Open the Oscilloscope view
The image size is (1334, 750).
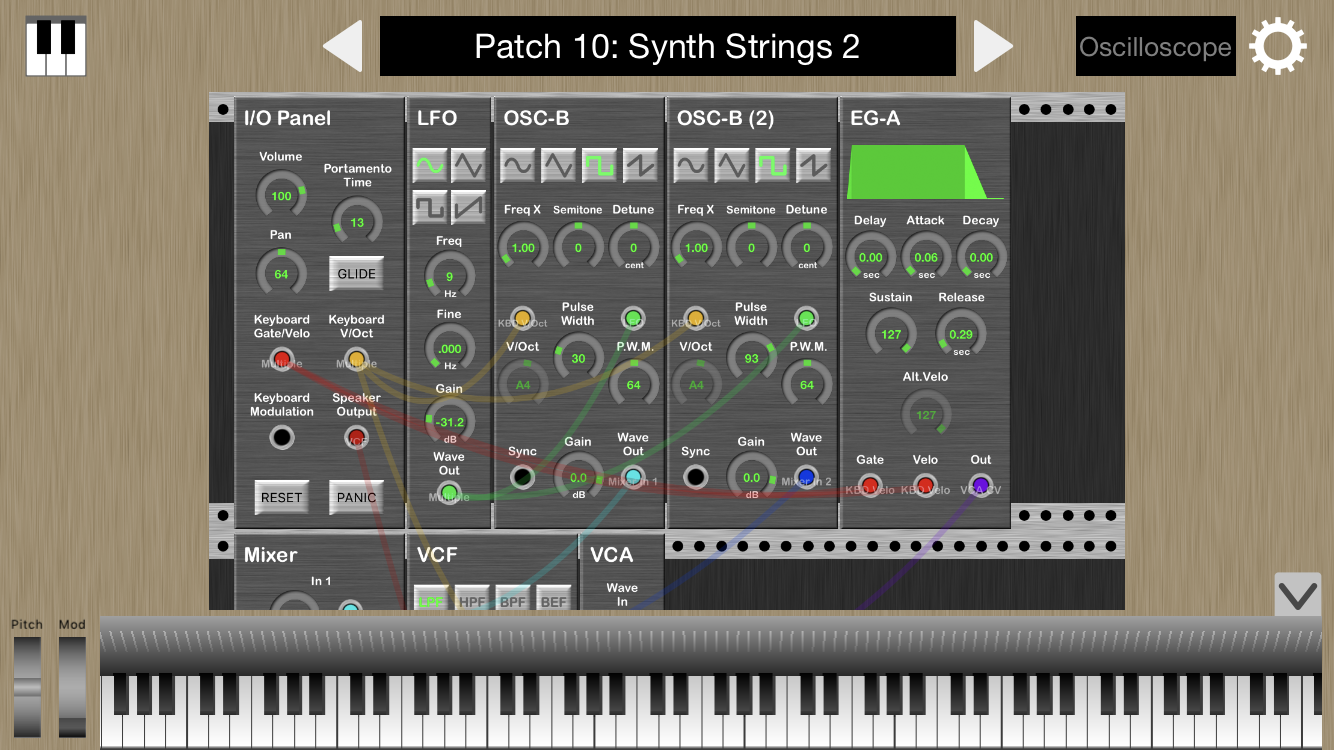pyautogui.click(x=1155, y=46)
